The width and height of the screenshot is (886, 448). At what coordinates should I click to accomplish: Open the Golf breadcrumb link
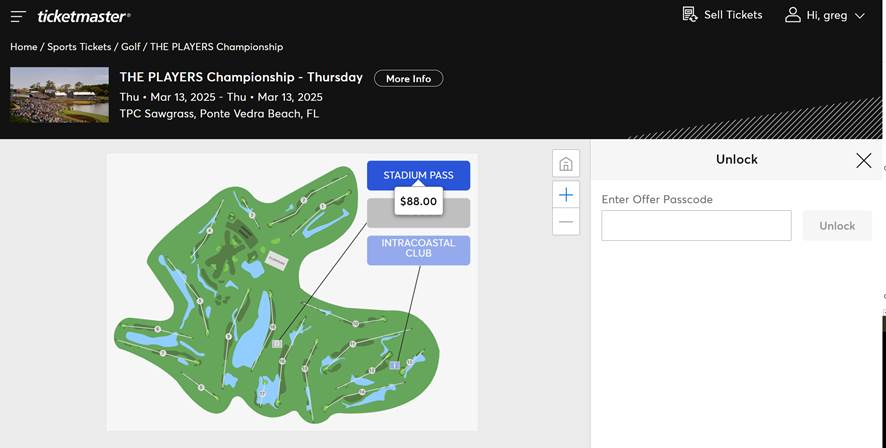pyautogui.click(x=131, y=47)
